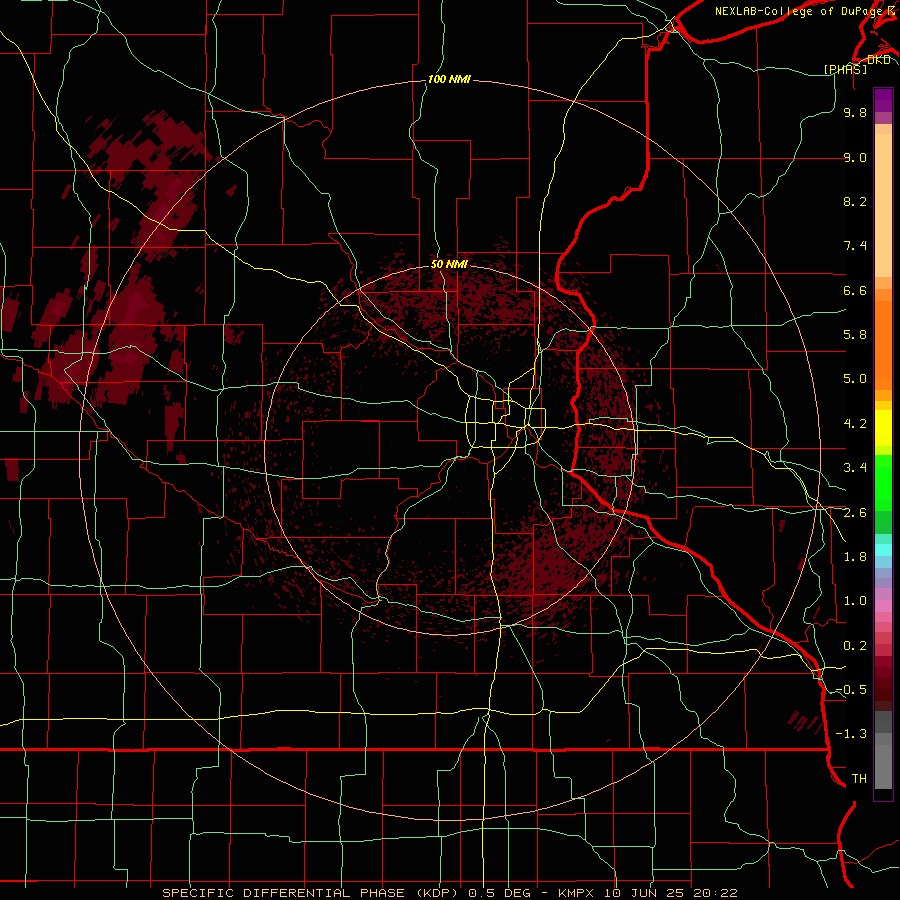The height and width of the screenshot is (900, 900).
Task: Click the 7.4 scale value
Action: (855, 246)
